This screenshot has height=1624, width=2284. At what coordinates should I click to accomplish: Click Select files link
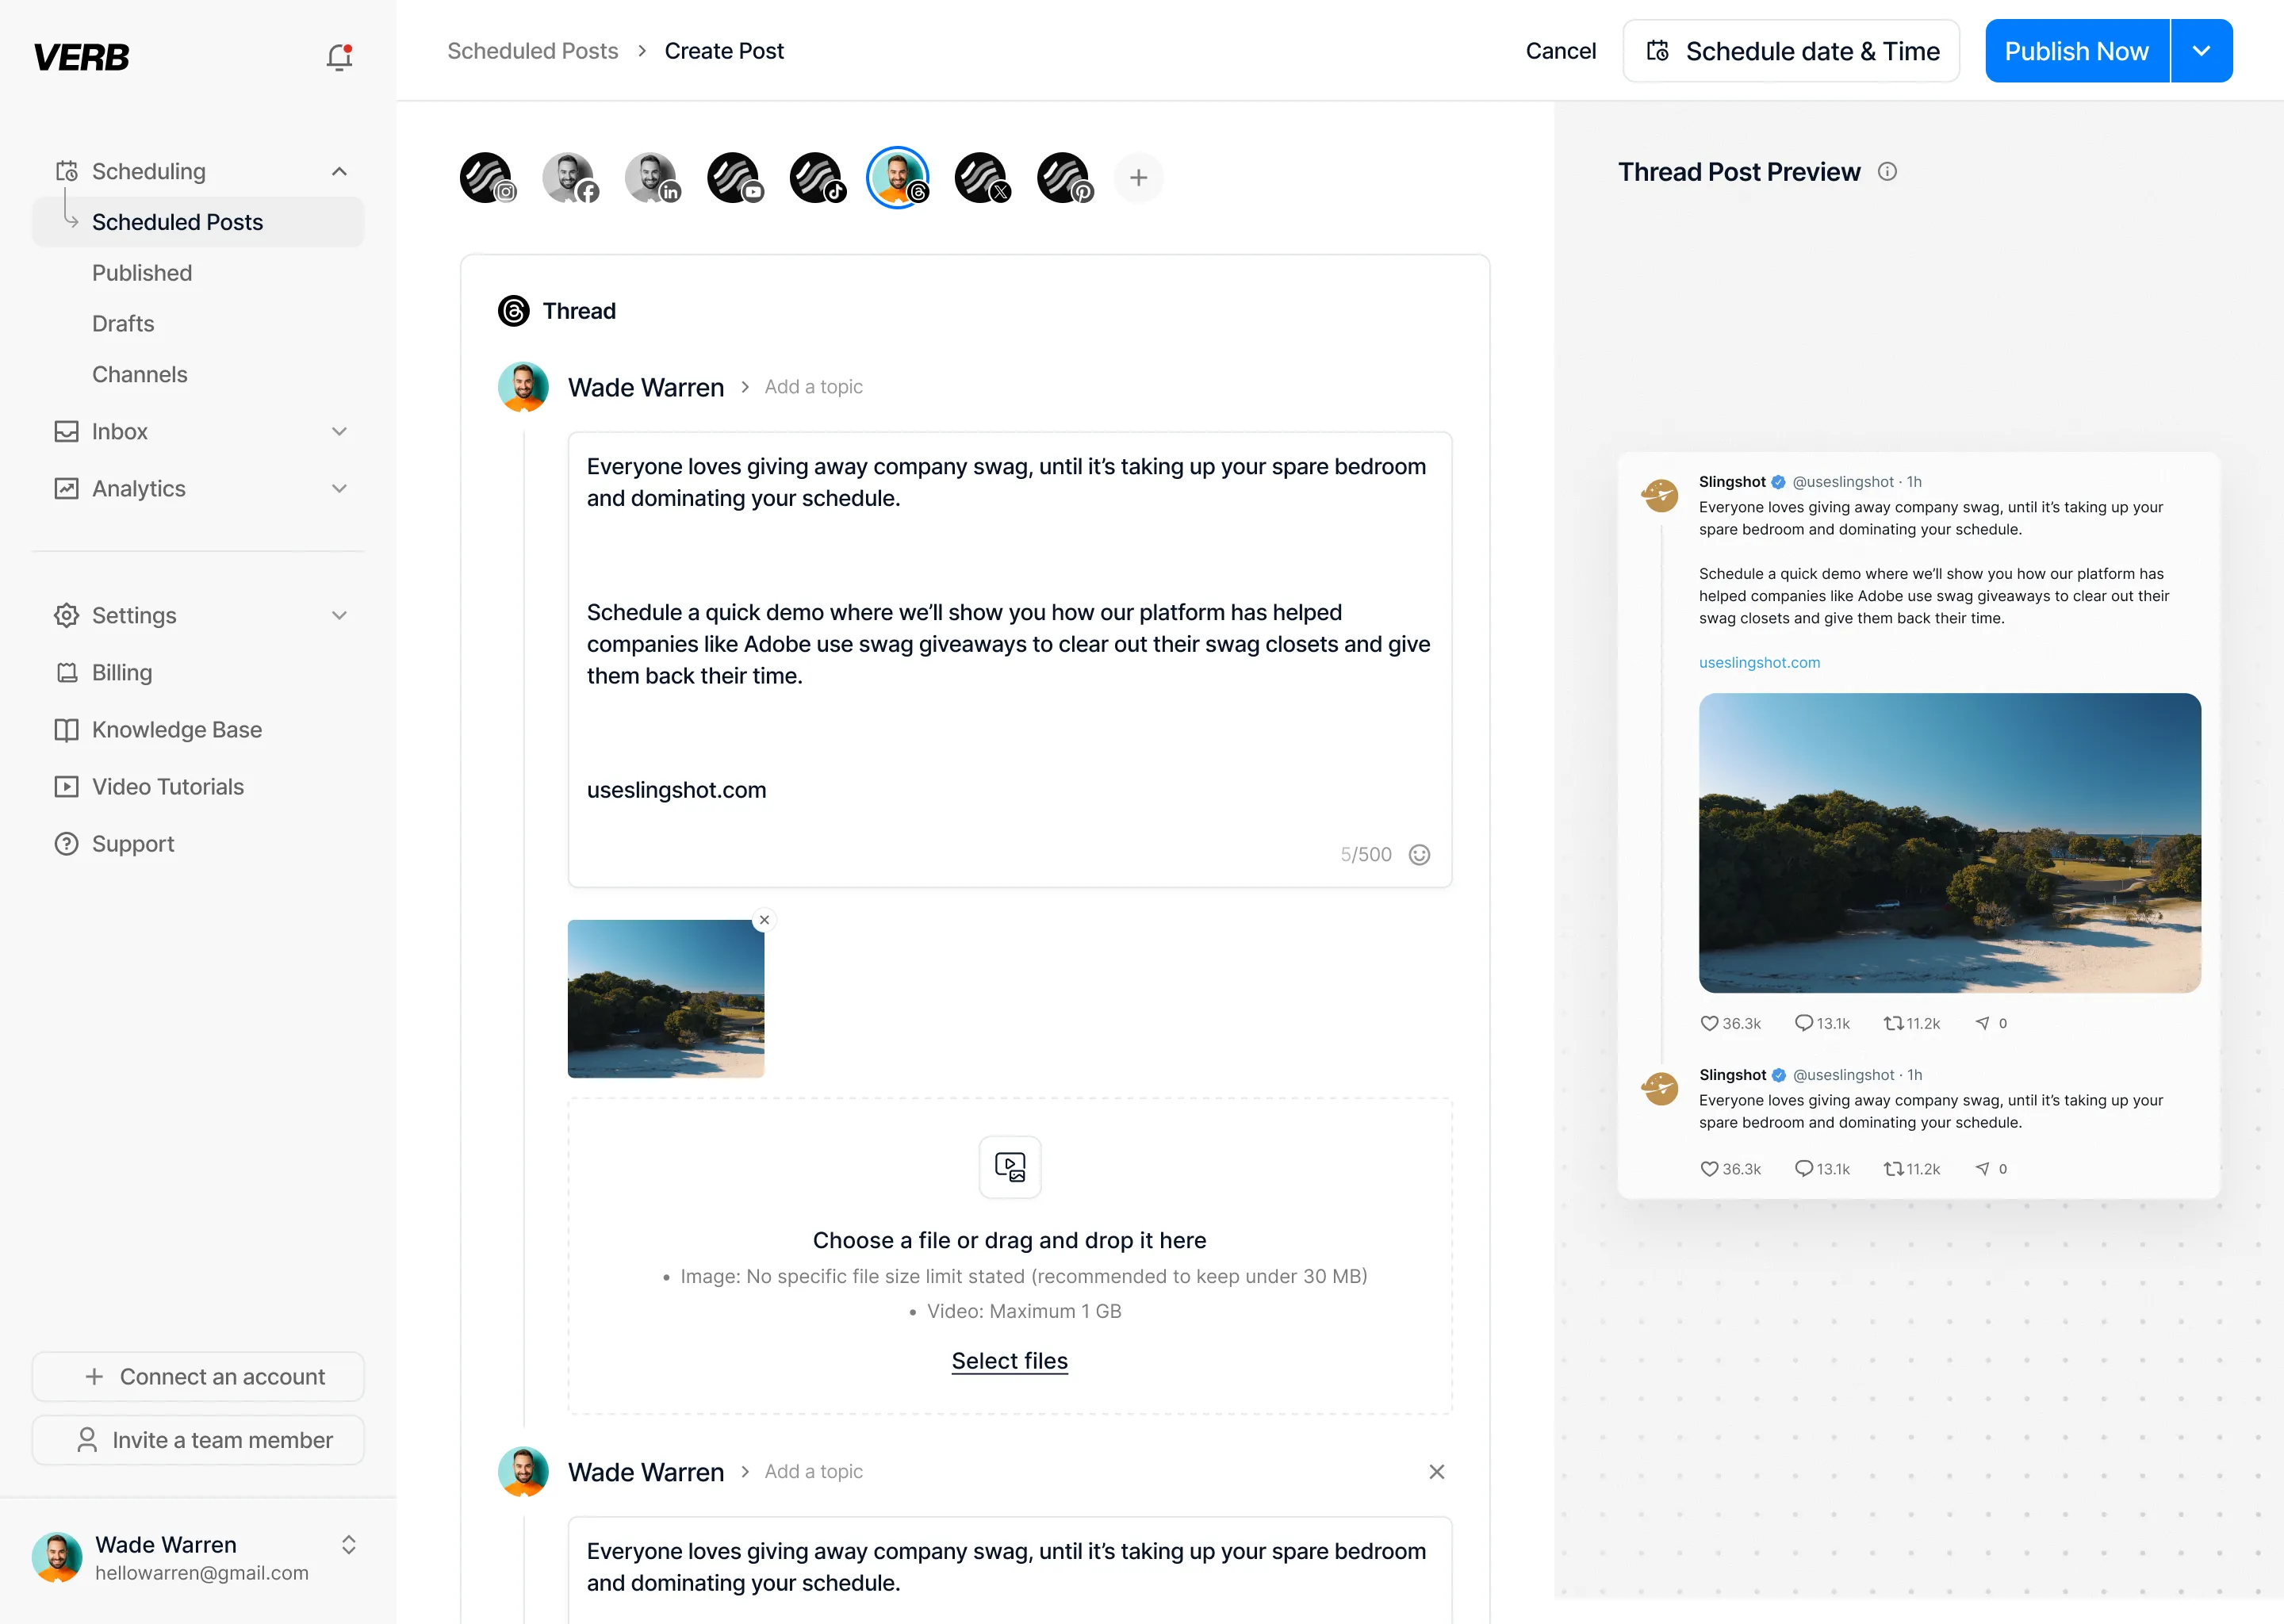click(1010, 1361)
